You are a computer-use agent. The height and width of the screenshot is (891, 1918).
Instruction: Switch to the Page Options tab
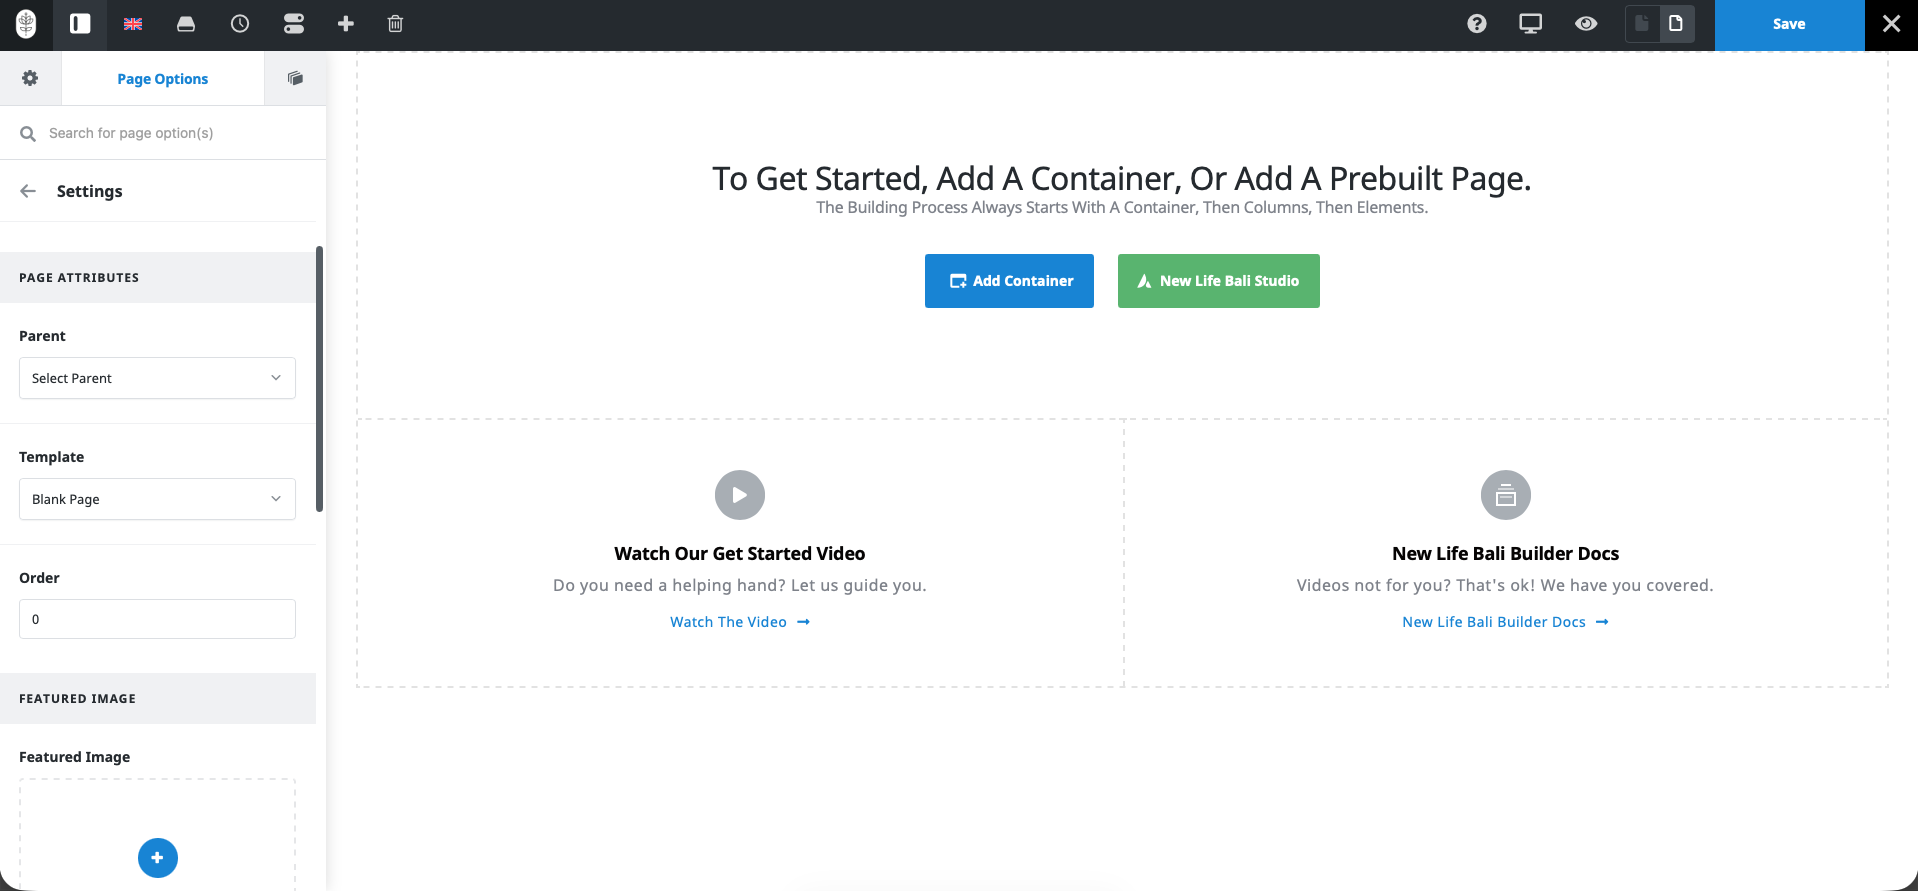pos(163,79)
